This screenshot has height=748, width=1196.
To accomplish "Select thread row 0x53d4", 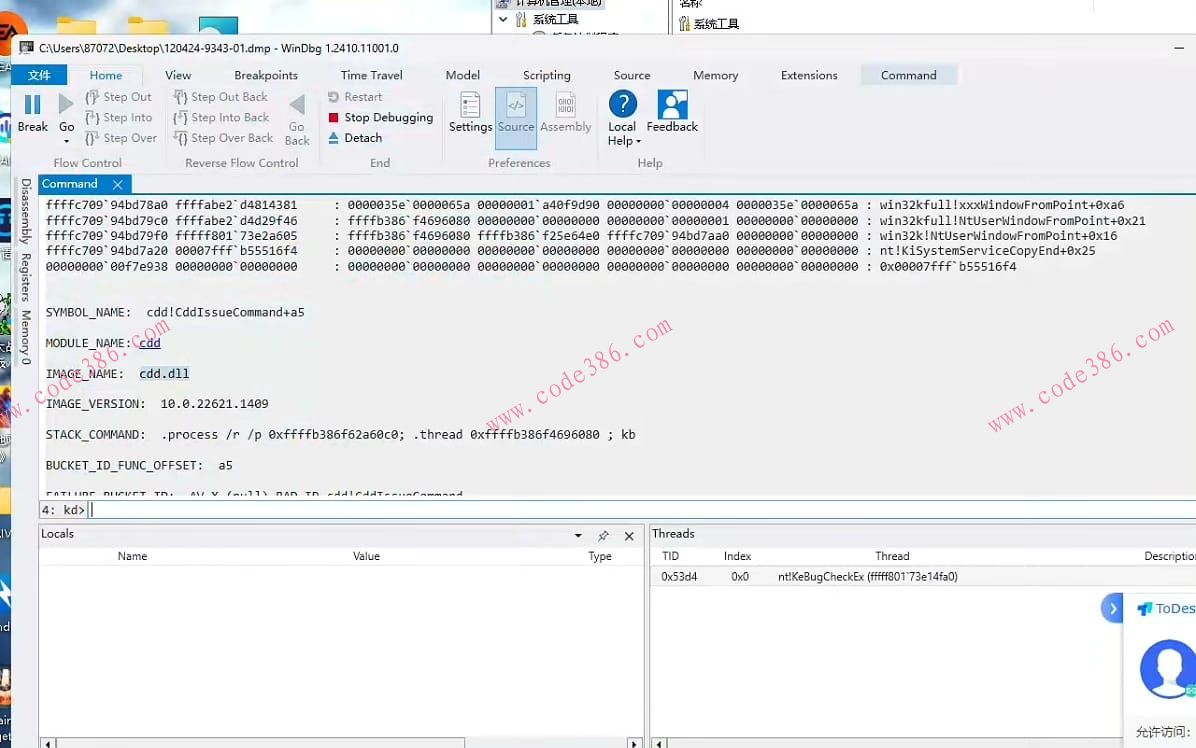I will [x=923, y=577].
